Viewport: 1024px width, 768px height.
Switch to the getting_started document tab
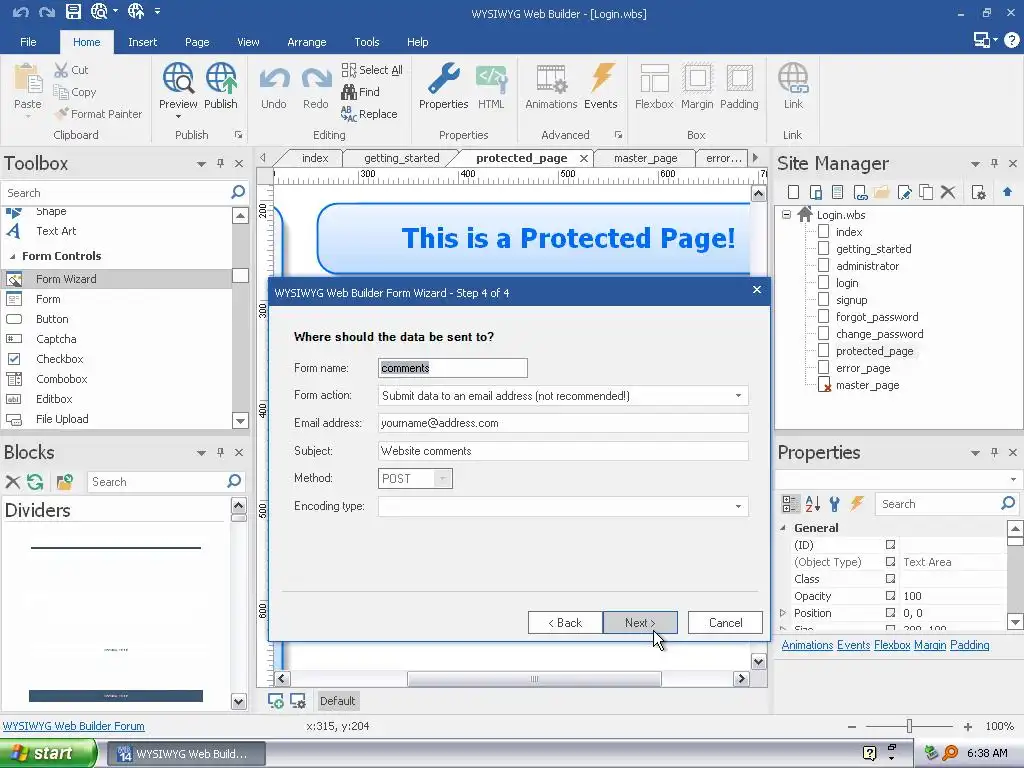coord(402,158)
